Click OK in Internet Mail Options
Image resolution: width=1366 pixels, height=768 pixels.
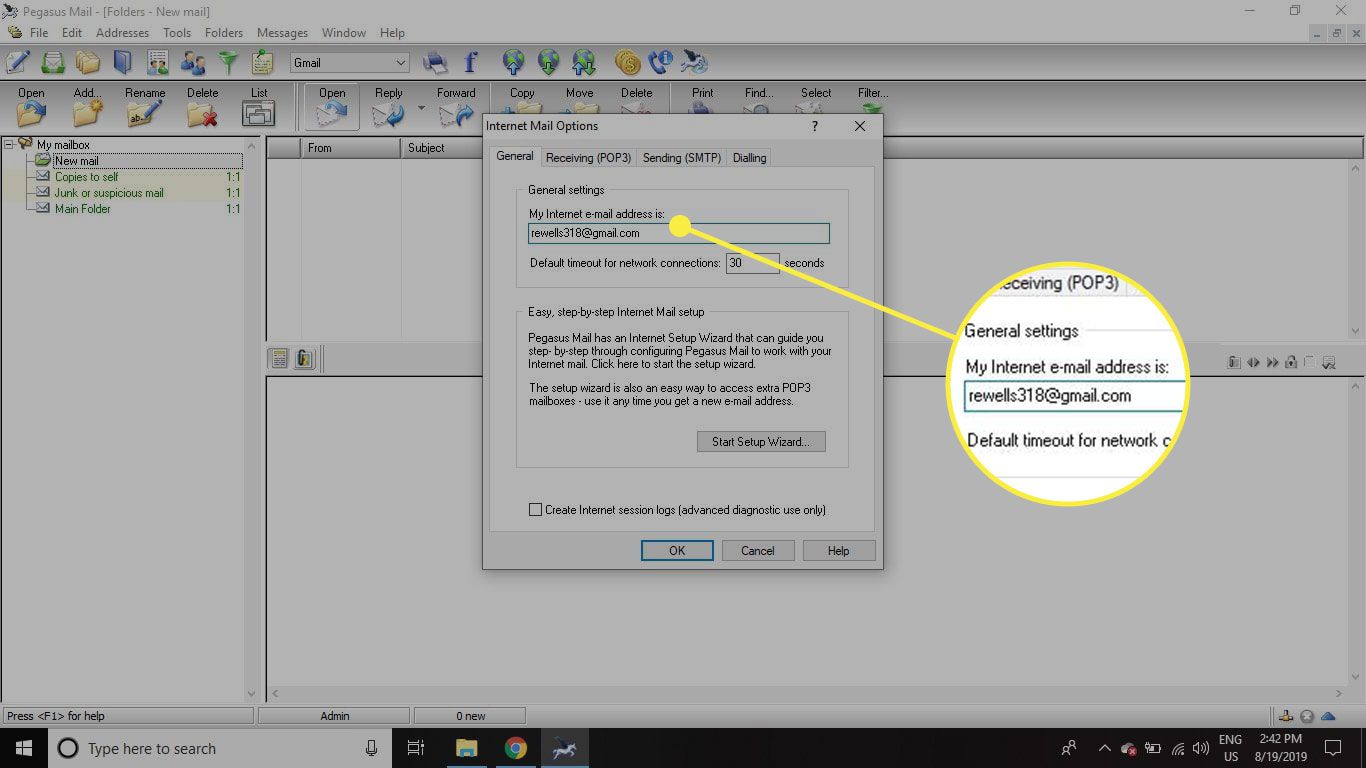pos(677,551)
